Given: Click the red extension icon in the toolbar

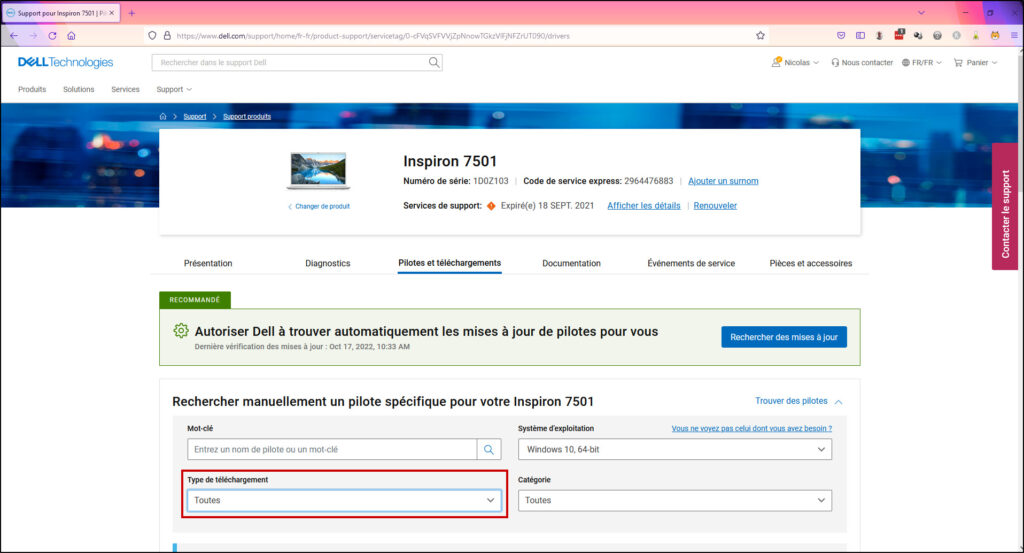Looking at the screenshot, I should point(899,35).
